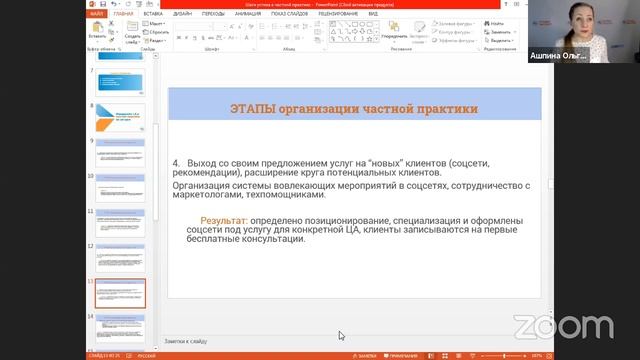
Task: Start slideshow from quick access toolbar
Action: point(139,4)
